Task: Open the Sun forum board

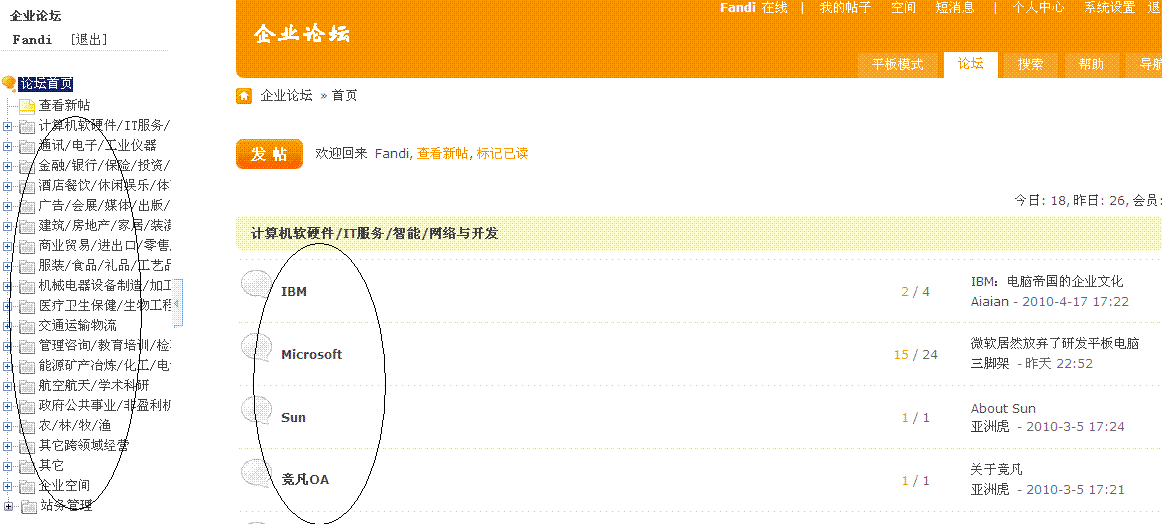Action: tap(293, 418)
